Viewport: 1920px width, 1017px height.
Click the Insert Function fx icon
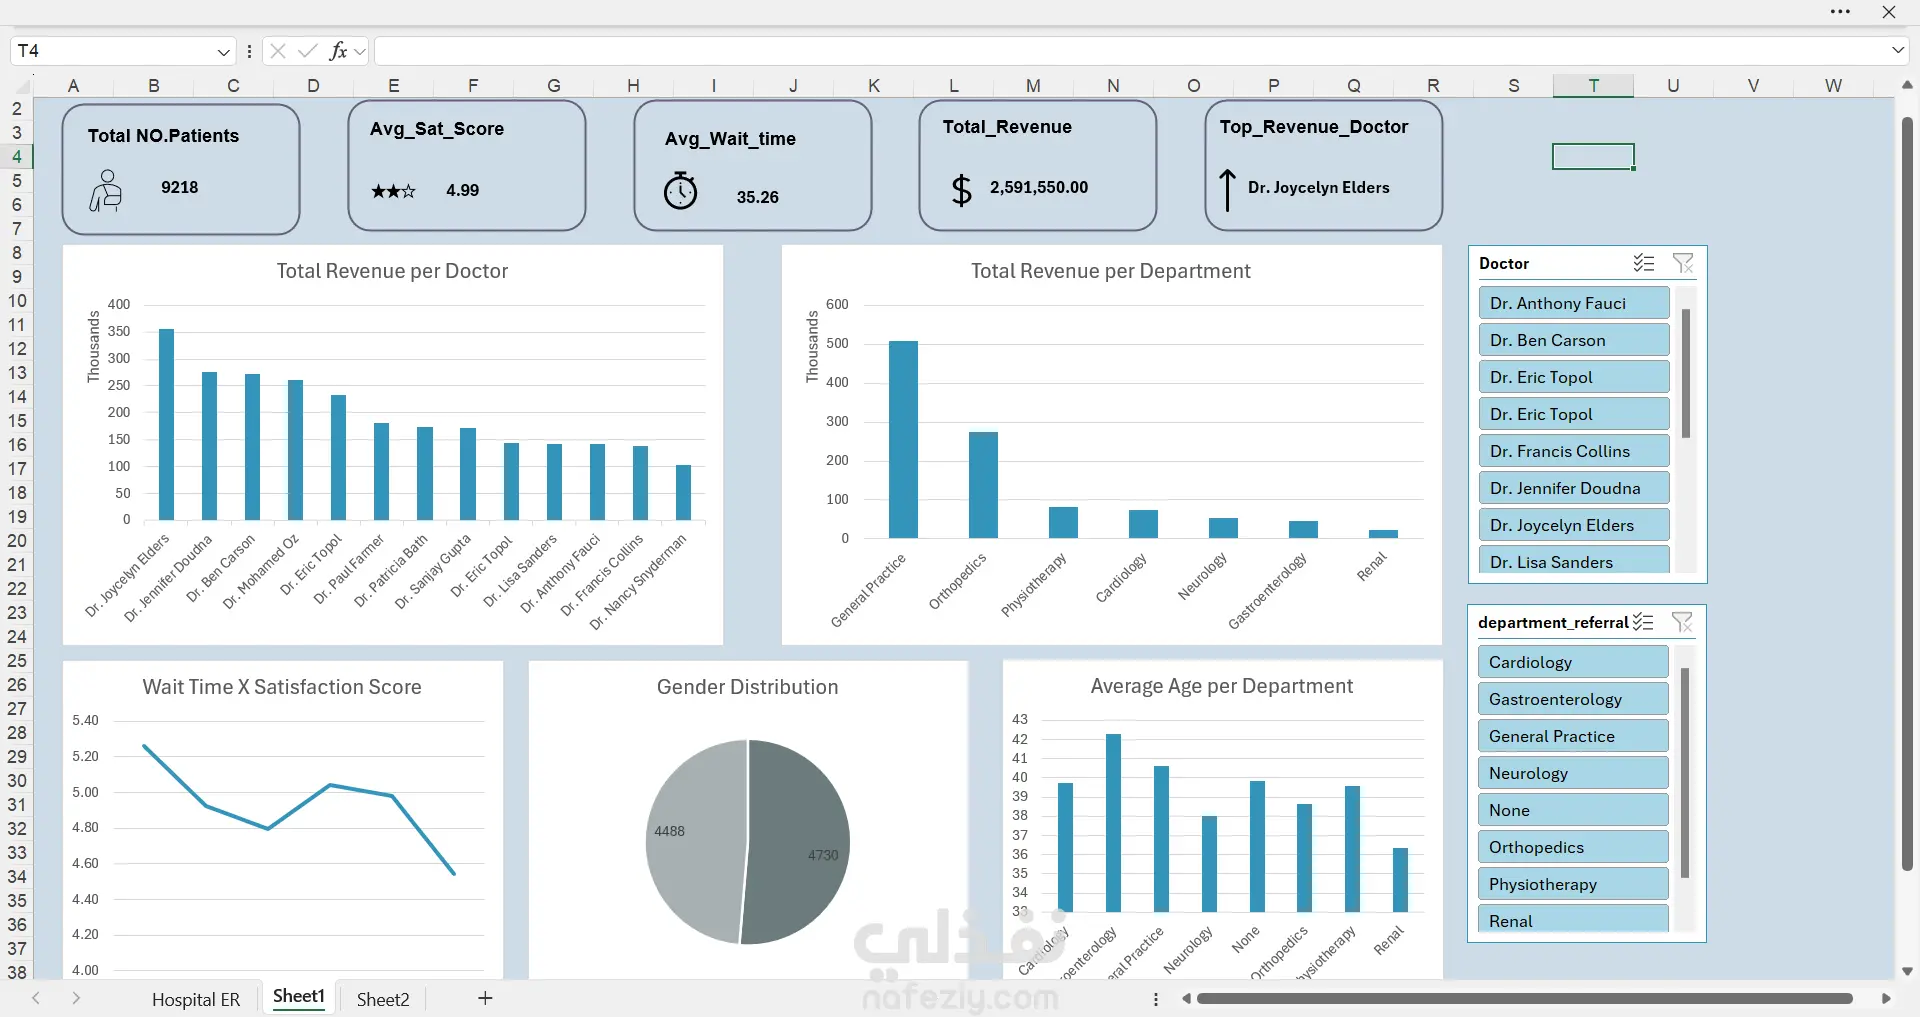click(339, 51)
